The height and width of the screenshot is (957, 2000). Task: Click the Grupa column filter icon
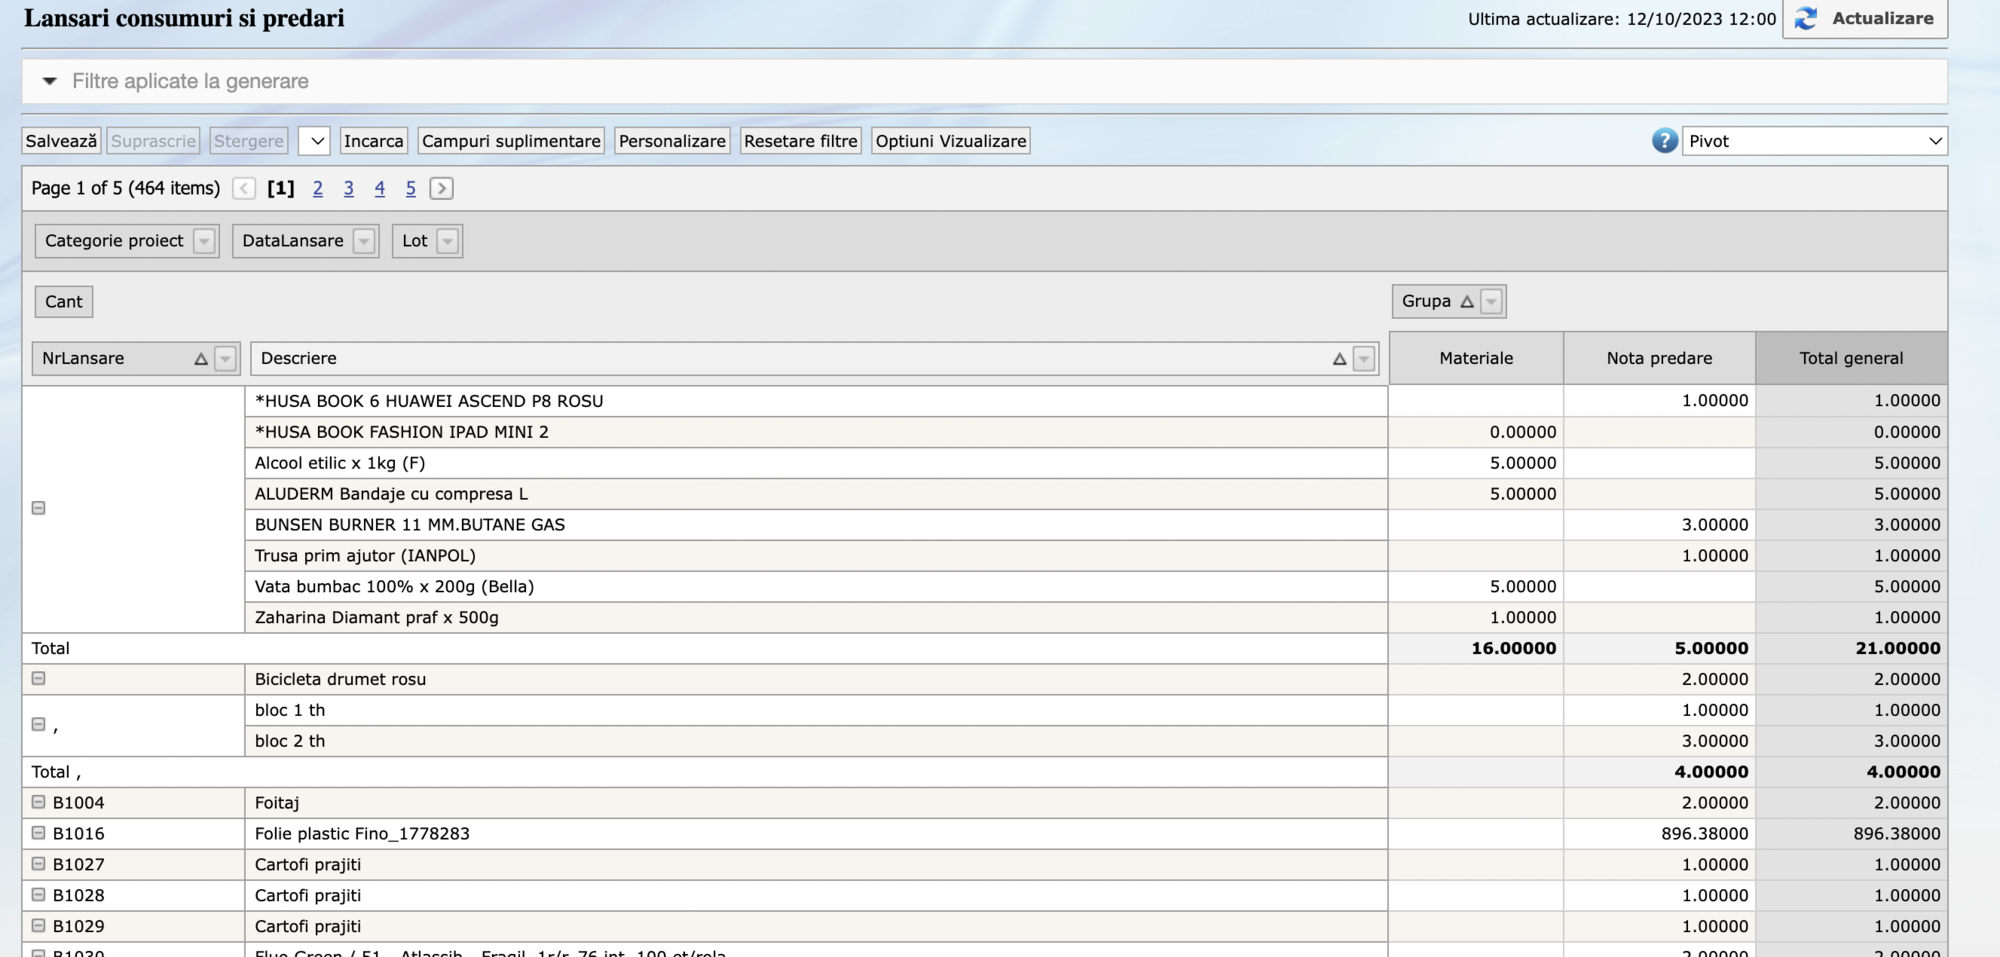(x=1491, y=301)
